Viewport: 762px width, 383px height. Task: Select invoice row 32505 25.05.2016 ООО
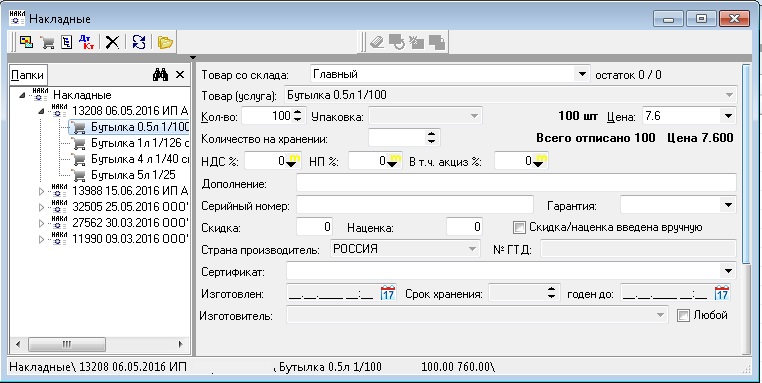pyautogui.click(x=130, y=207)
